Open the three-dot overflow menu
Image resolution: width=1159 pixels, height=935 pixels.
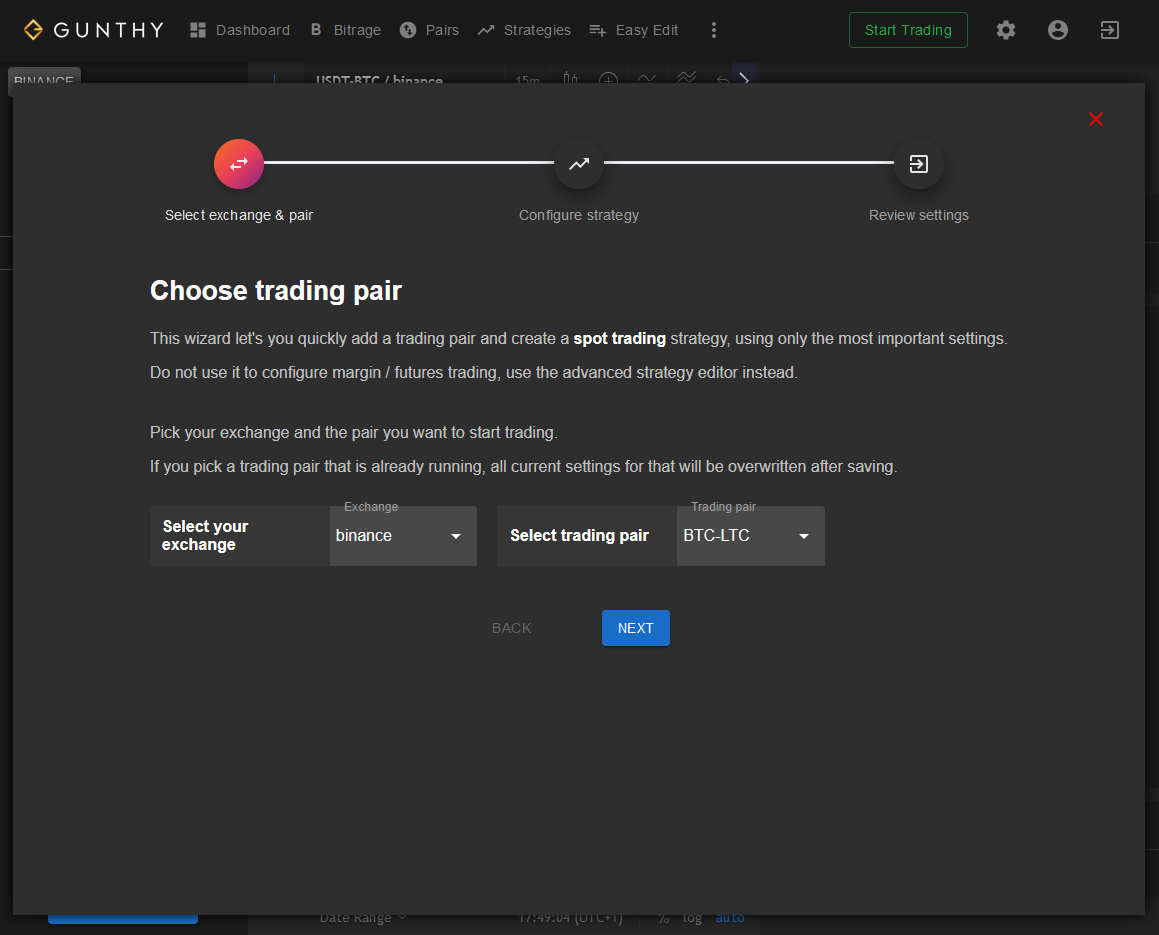point(713,30)
